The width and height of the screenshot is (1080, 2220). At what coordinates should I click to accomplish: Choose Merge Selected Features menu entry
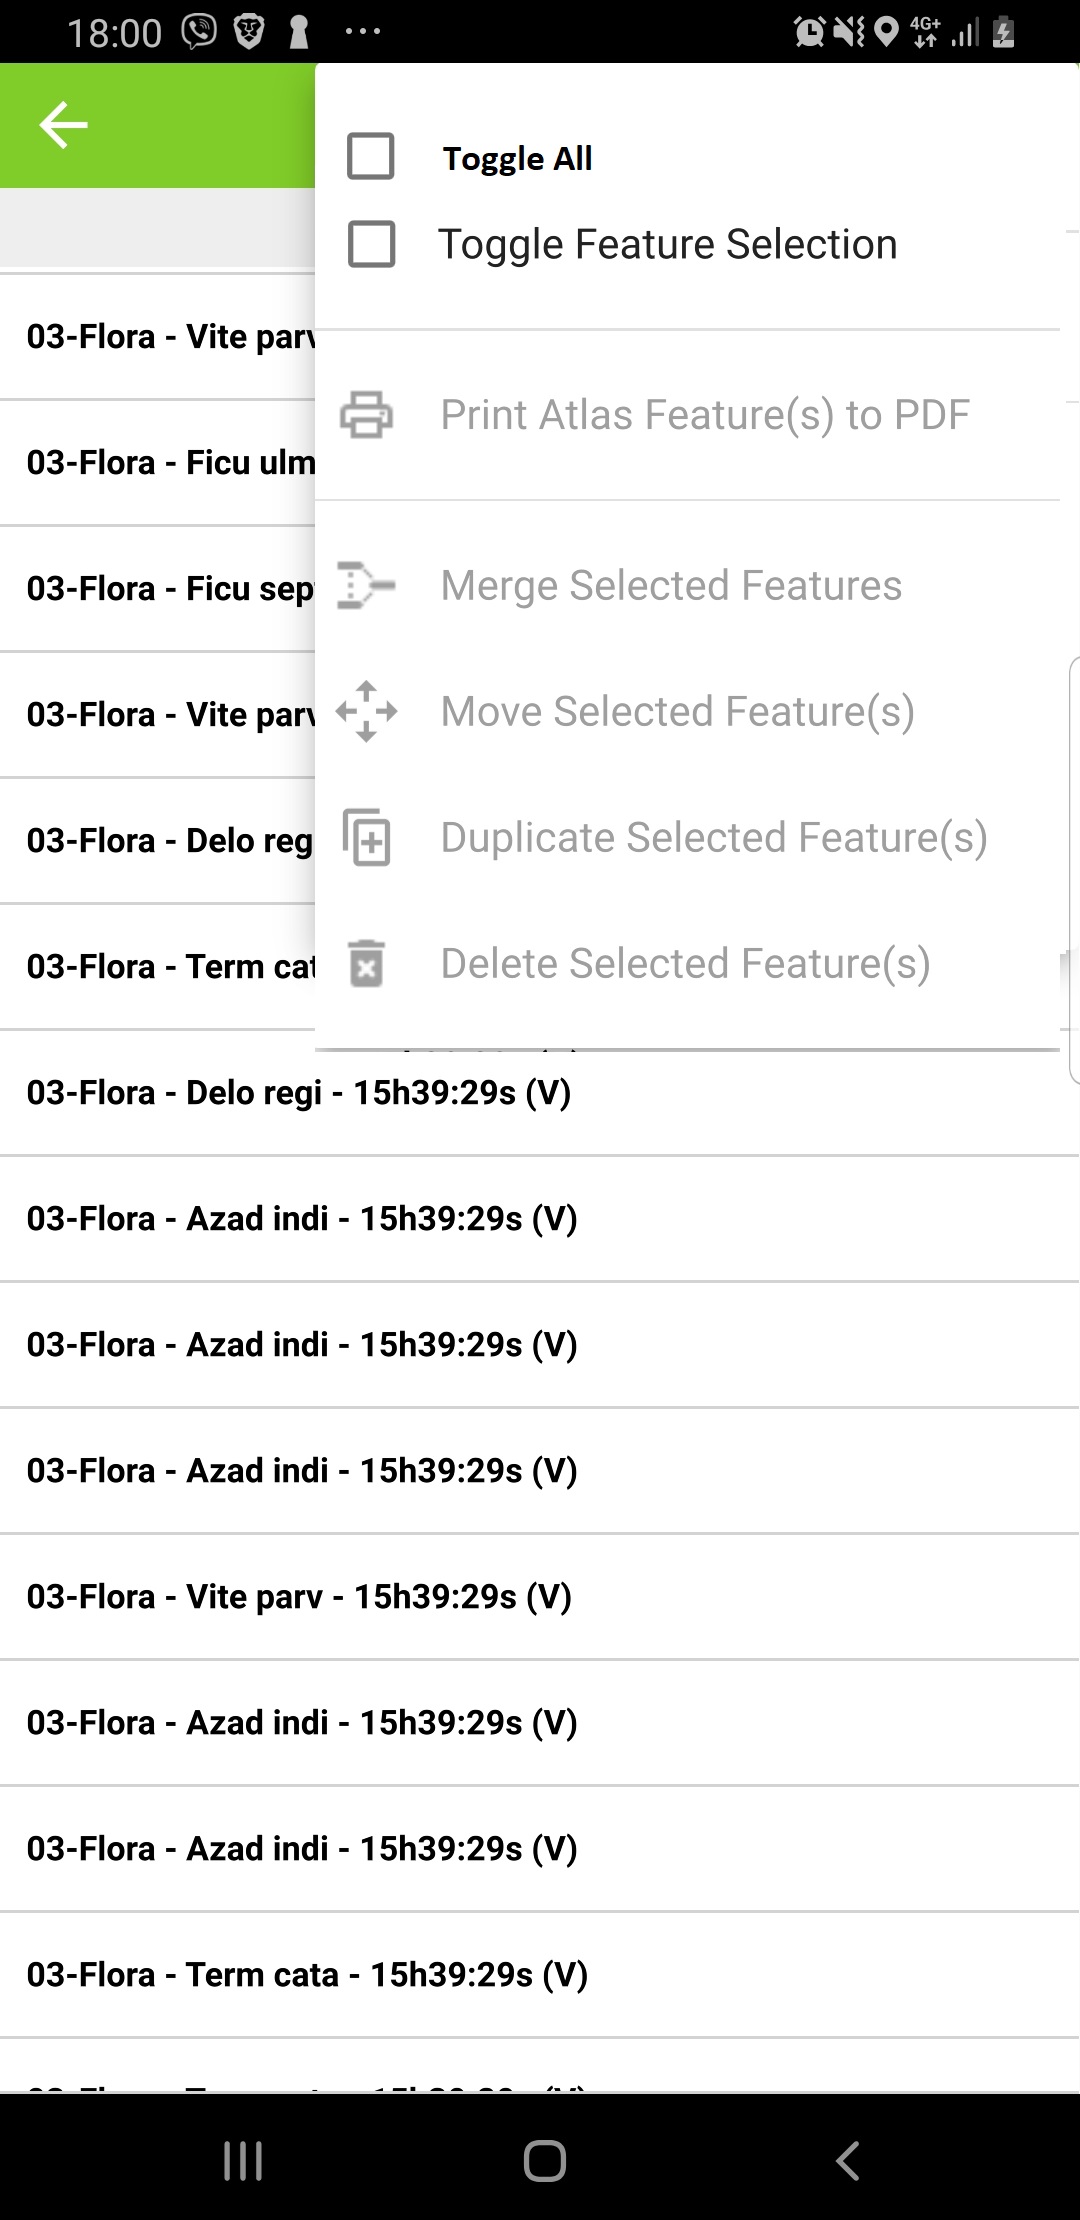click(671, 585)
